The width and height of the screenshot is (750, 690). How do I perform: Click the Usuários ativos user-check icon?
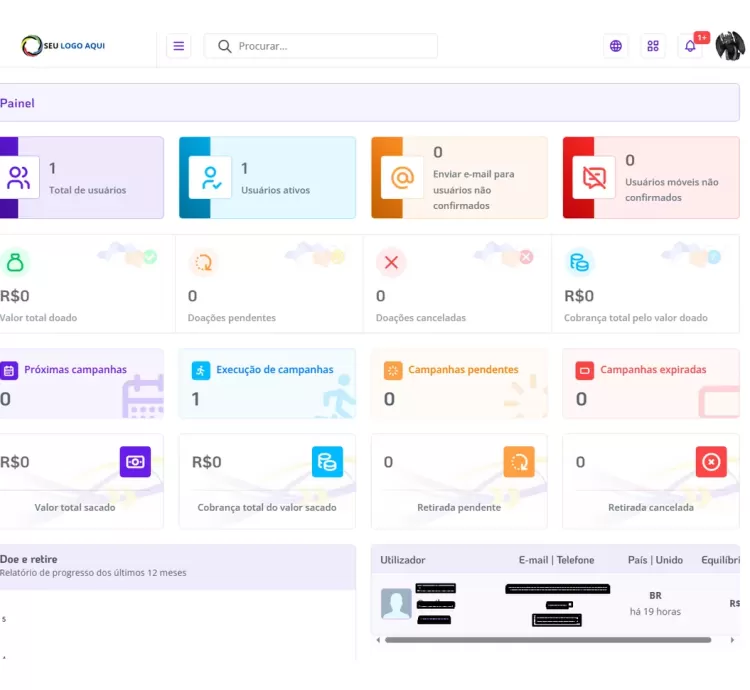pyautogui.click(x=210, y=178)
